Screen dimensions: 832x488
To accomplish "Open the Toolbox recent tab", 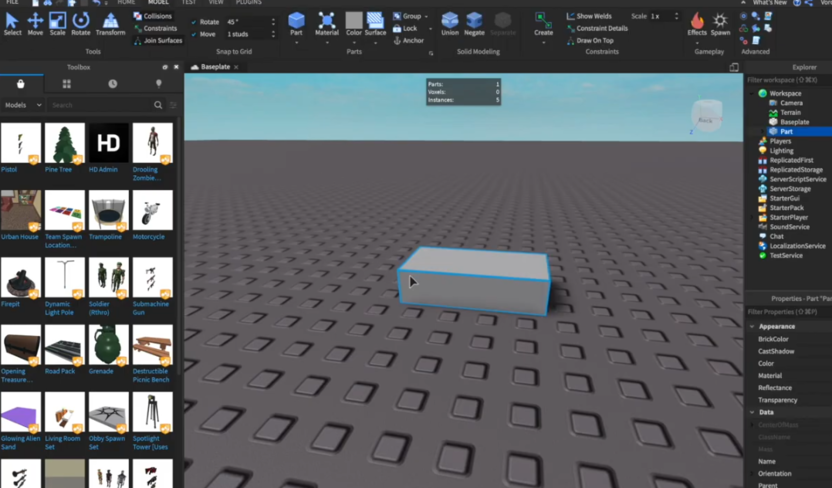I will (x=112, y=84).
